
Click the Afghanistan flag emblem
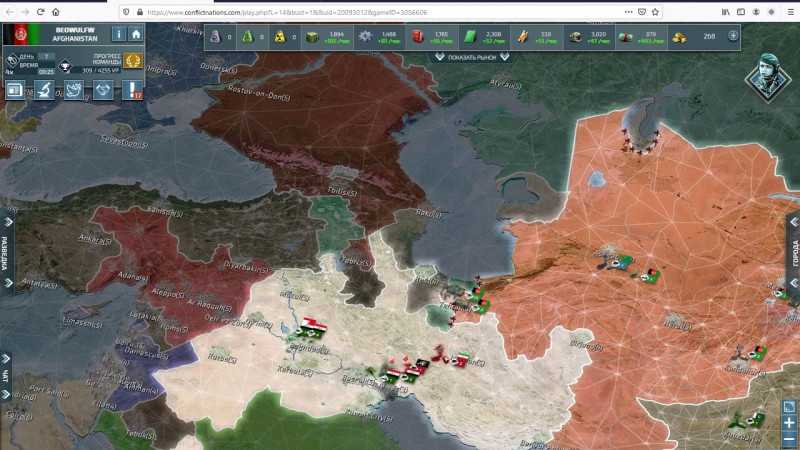pyautogui.click(x=21, y=35)
